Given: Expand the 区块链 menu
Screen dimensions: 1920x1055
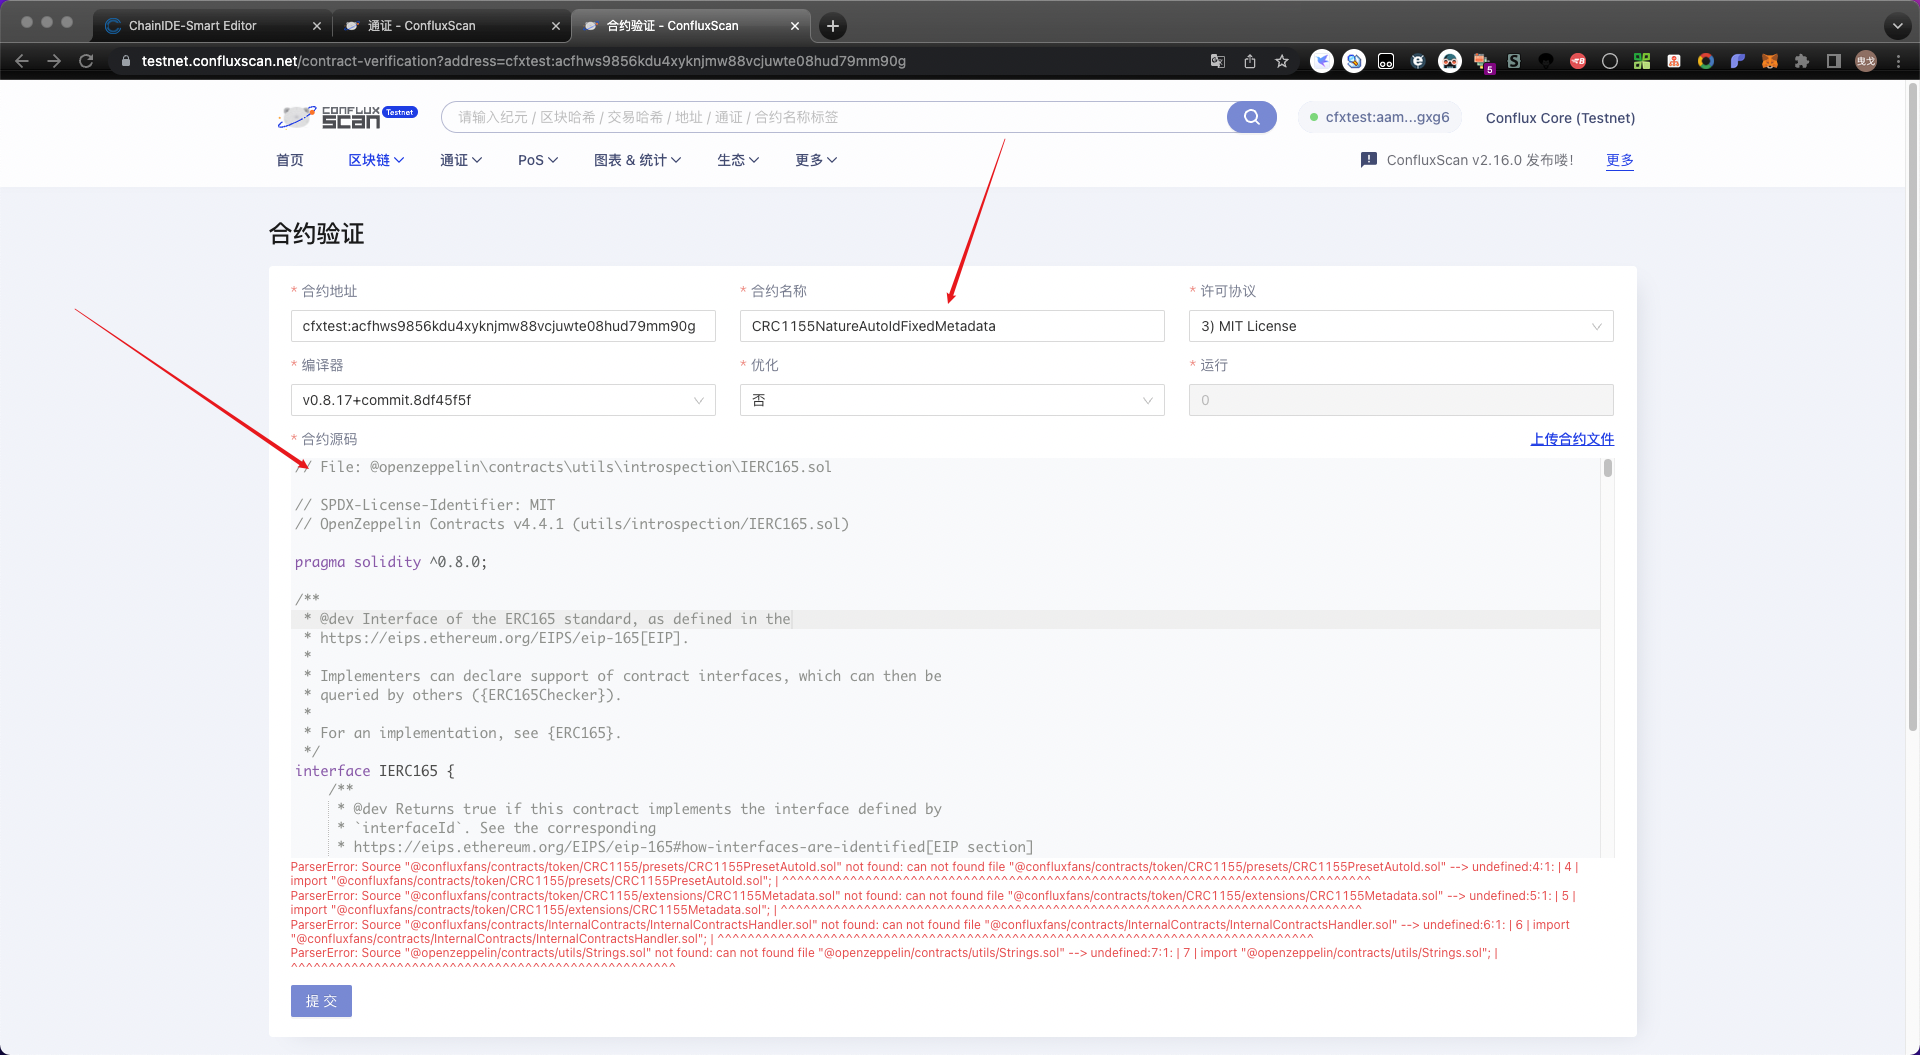Looking at the screenshot, I should click(376, 160).
